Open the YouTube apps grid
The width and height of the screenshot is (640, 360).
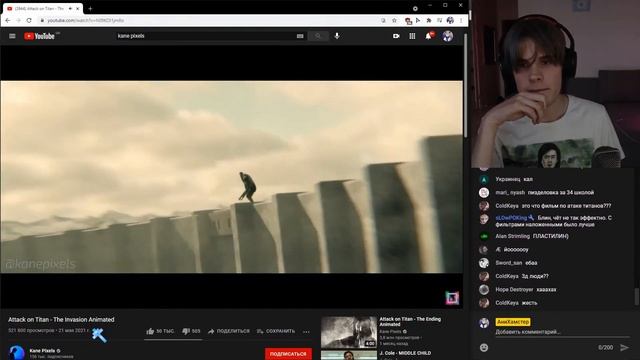(412, 36)
